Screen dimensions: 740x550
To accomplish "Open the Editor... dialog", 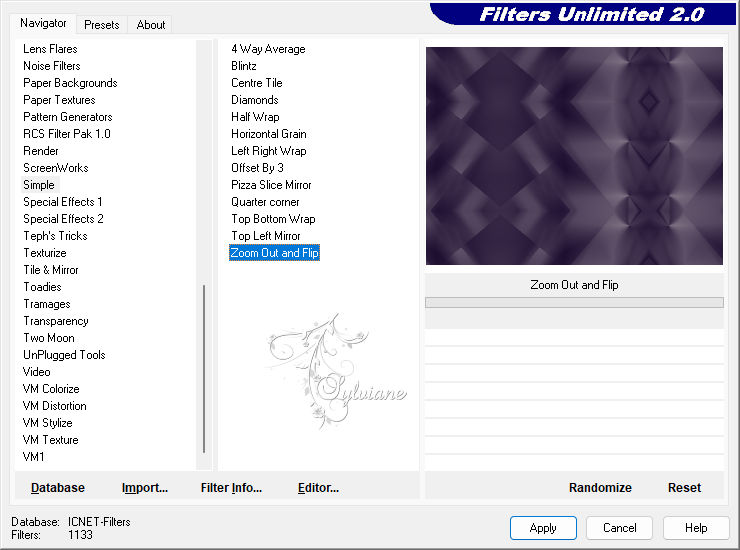I will click(x=318, y=487).
